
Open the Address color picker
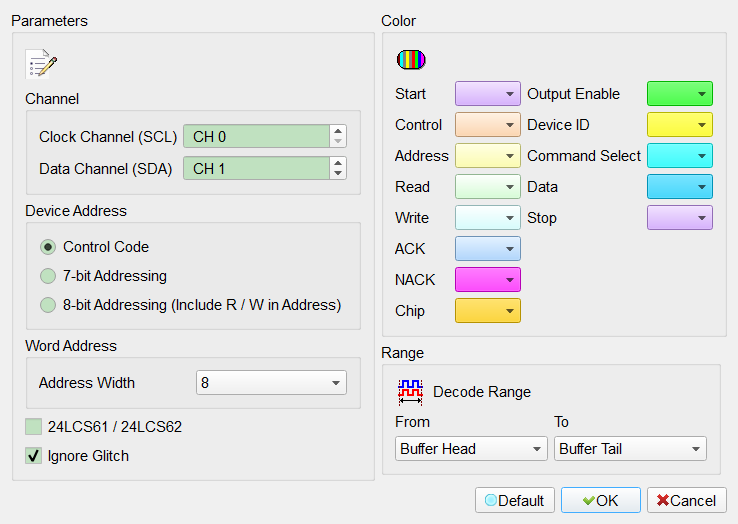point(488,156)
